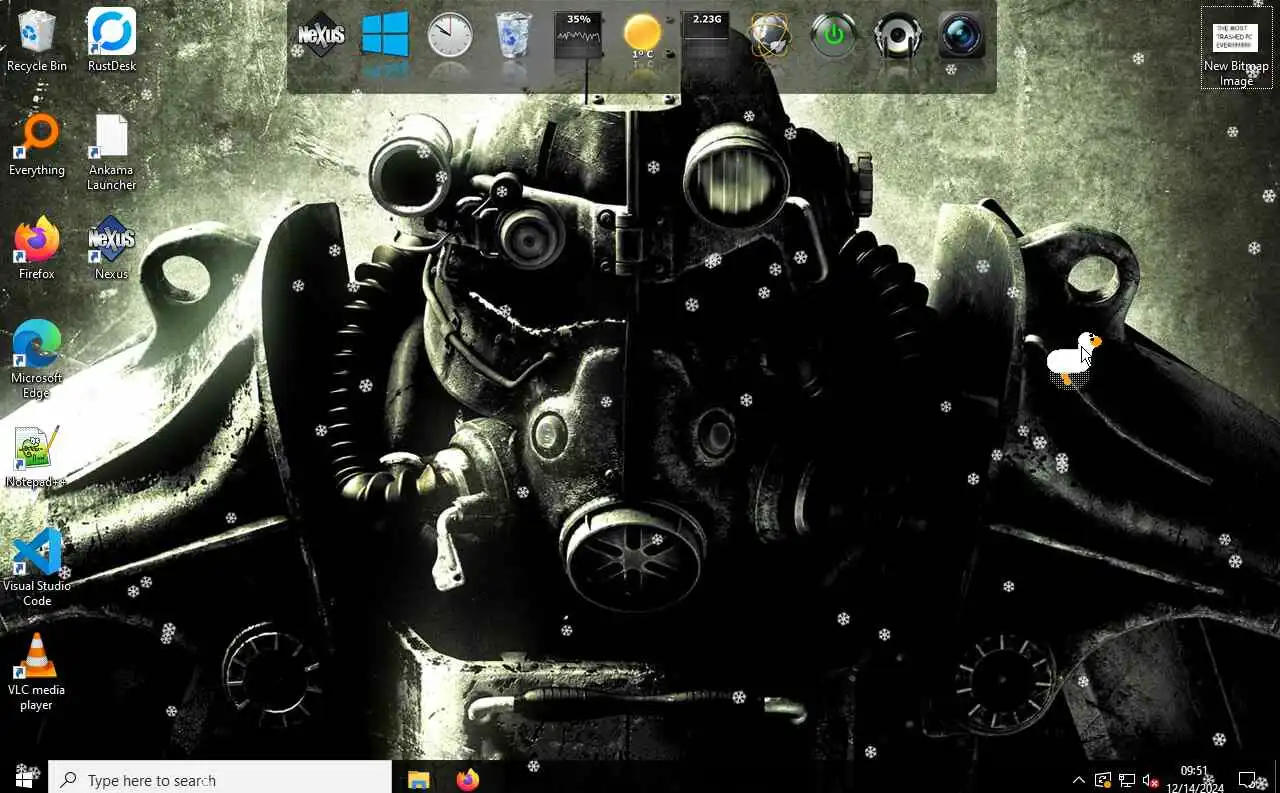Click the globe network icon in the dock
Image resolution: width=1280 pixels, height=793 pixels.
pyautogui.click(x=770, y=36)
